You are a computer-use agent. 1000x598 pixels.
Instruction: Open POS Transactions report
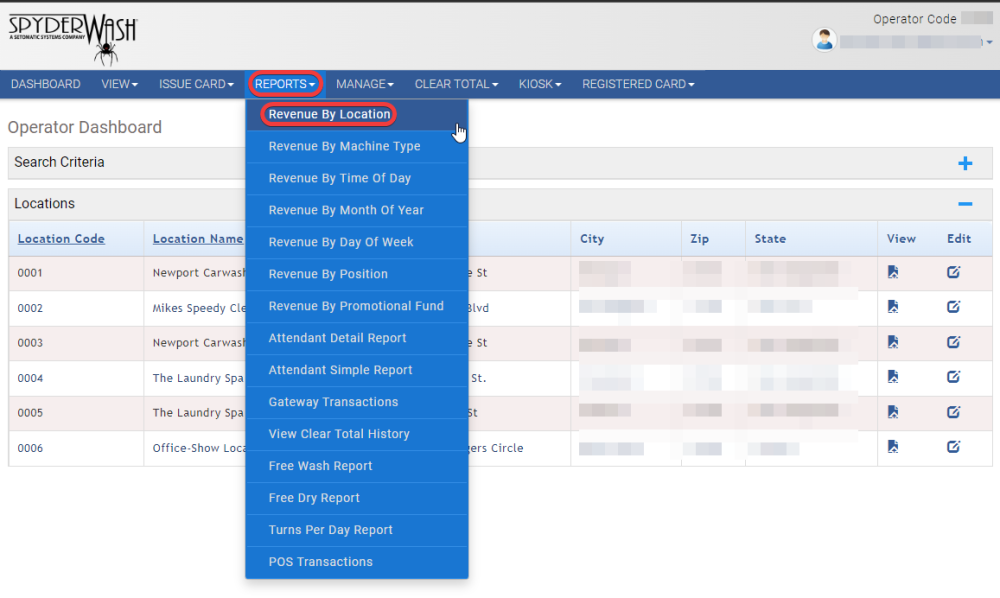point(357,562)
